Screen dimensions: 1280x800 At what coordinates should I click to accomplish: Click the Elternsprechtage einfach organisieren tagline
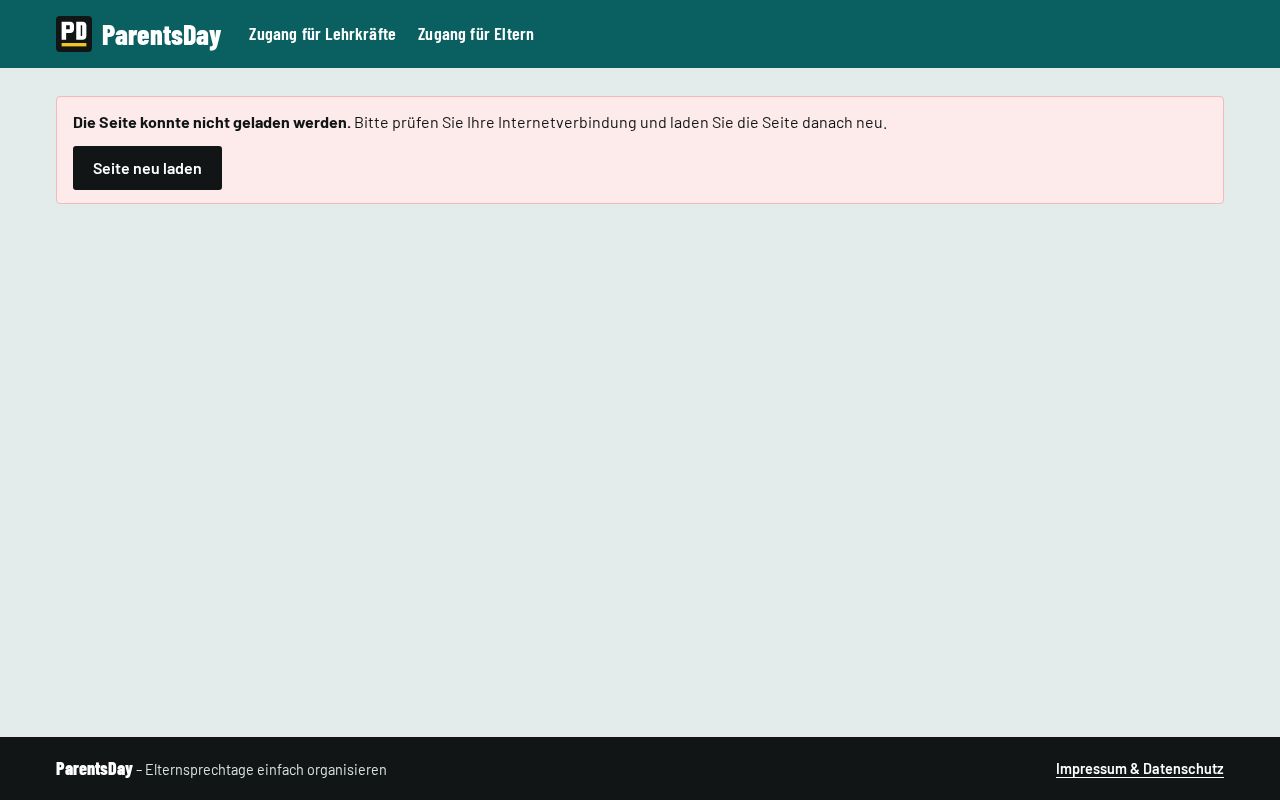266,770
